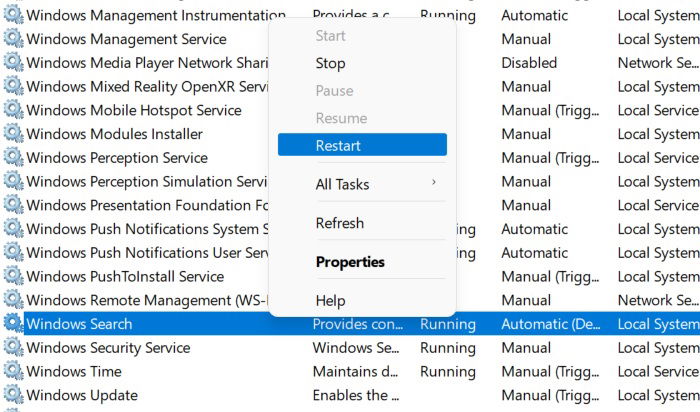Click the Windows Time service gear icon

pos(13,371)
